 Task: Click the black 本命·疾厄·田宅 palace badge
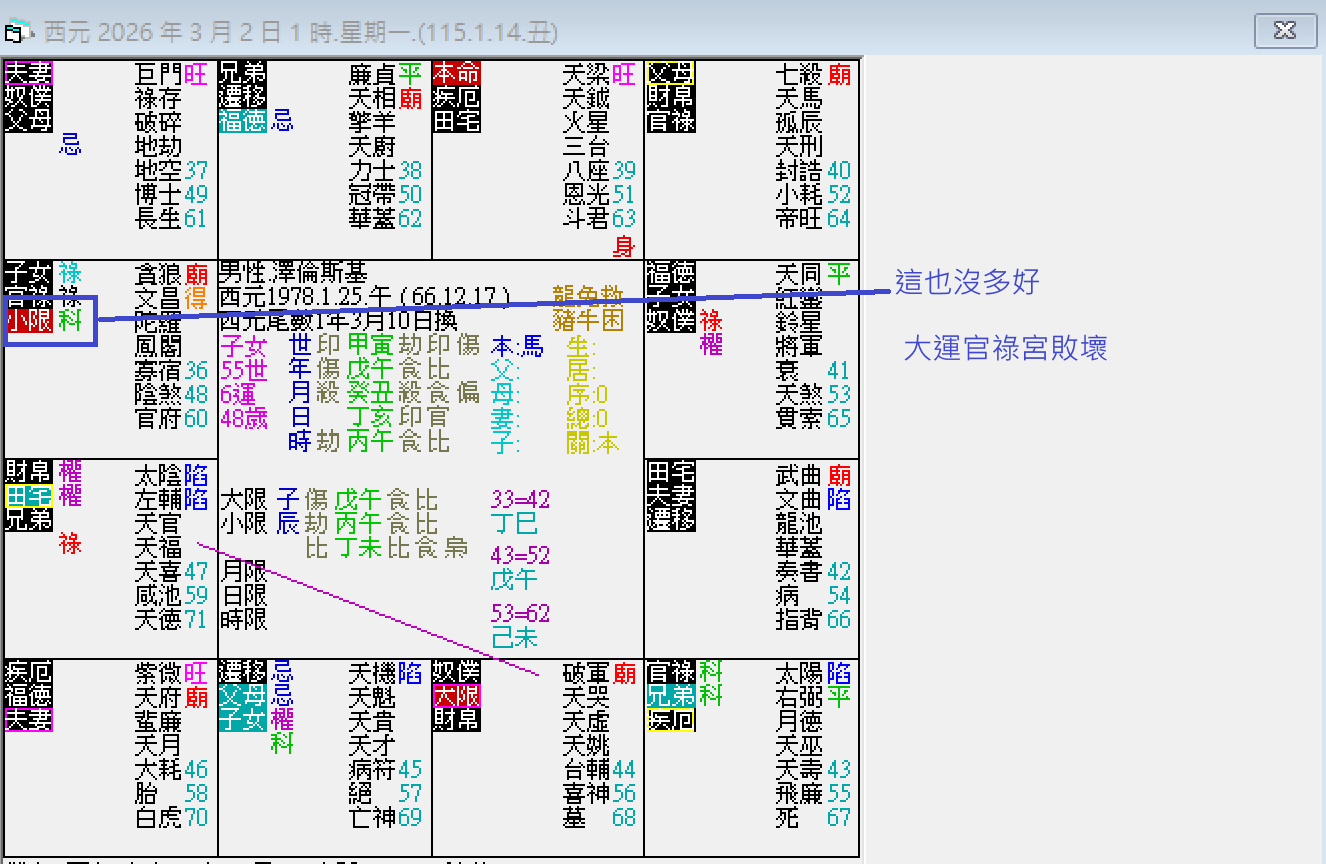tap(456, 97)
